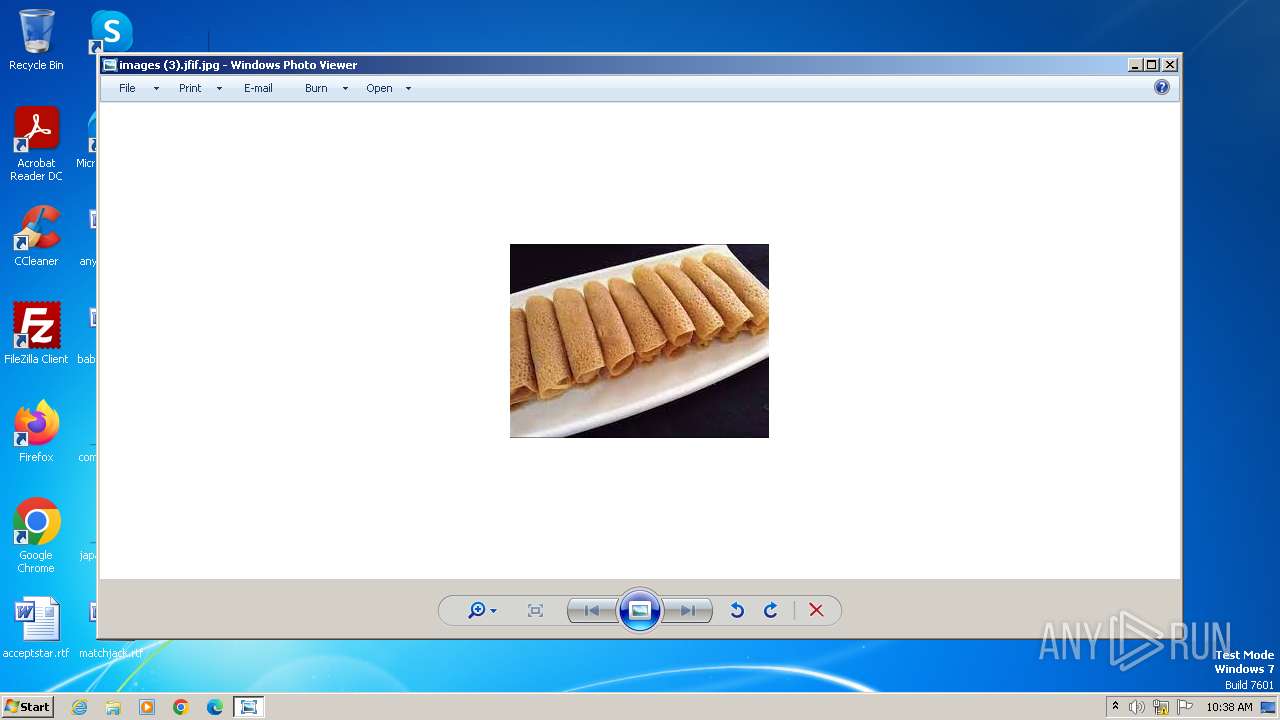Click the Actual size button
The image size is (1280, 720).
[535, 610]
